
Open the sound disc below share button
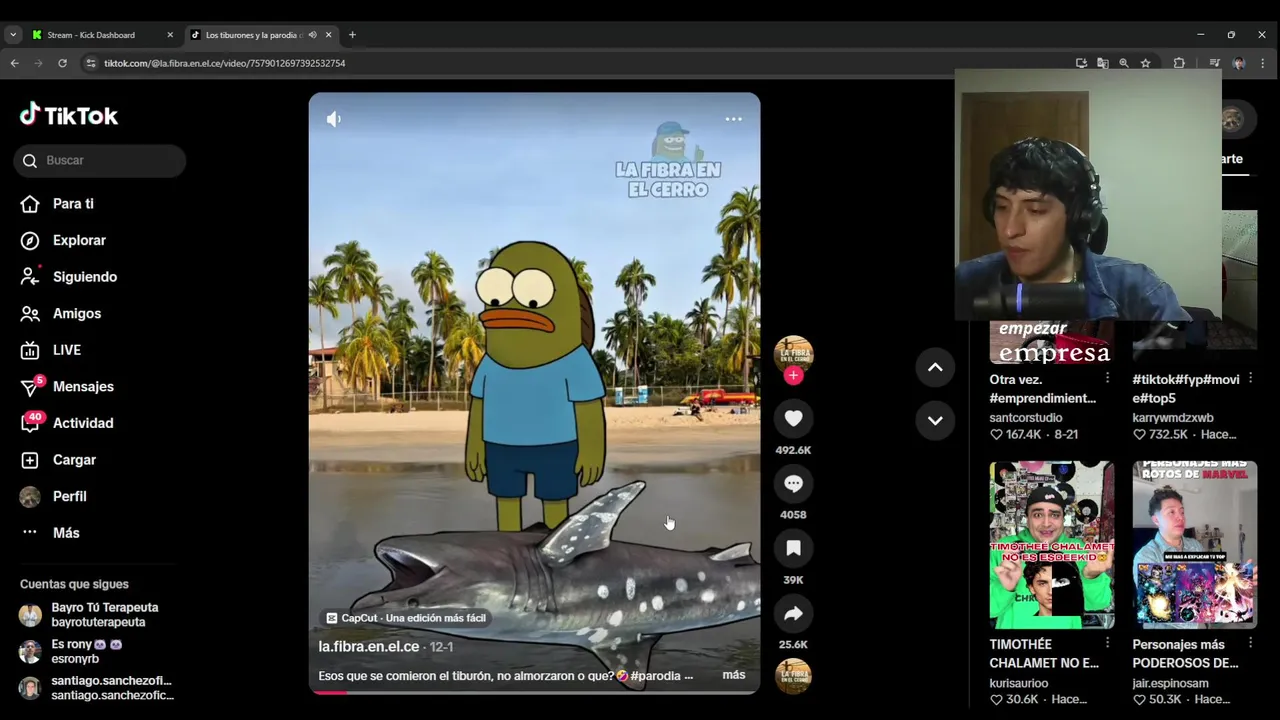pos(793,676)
